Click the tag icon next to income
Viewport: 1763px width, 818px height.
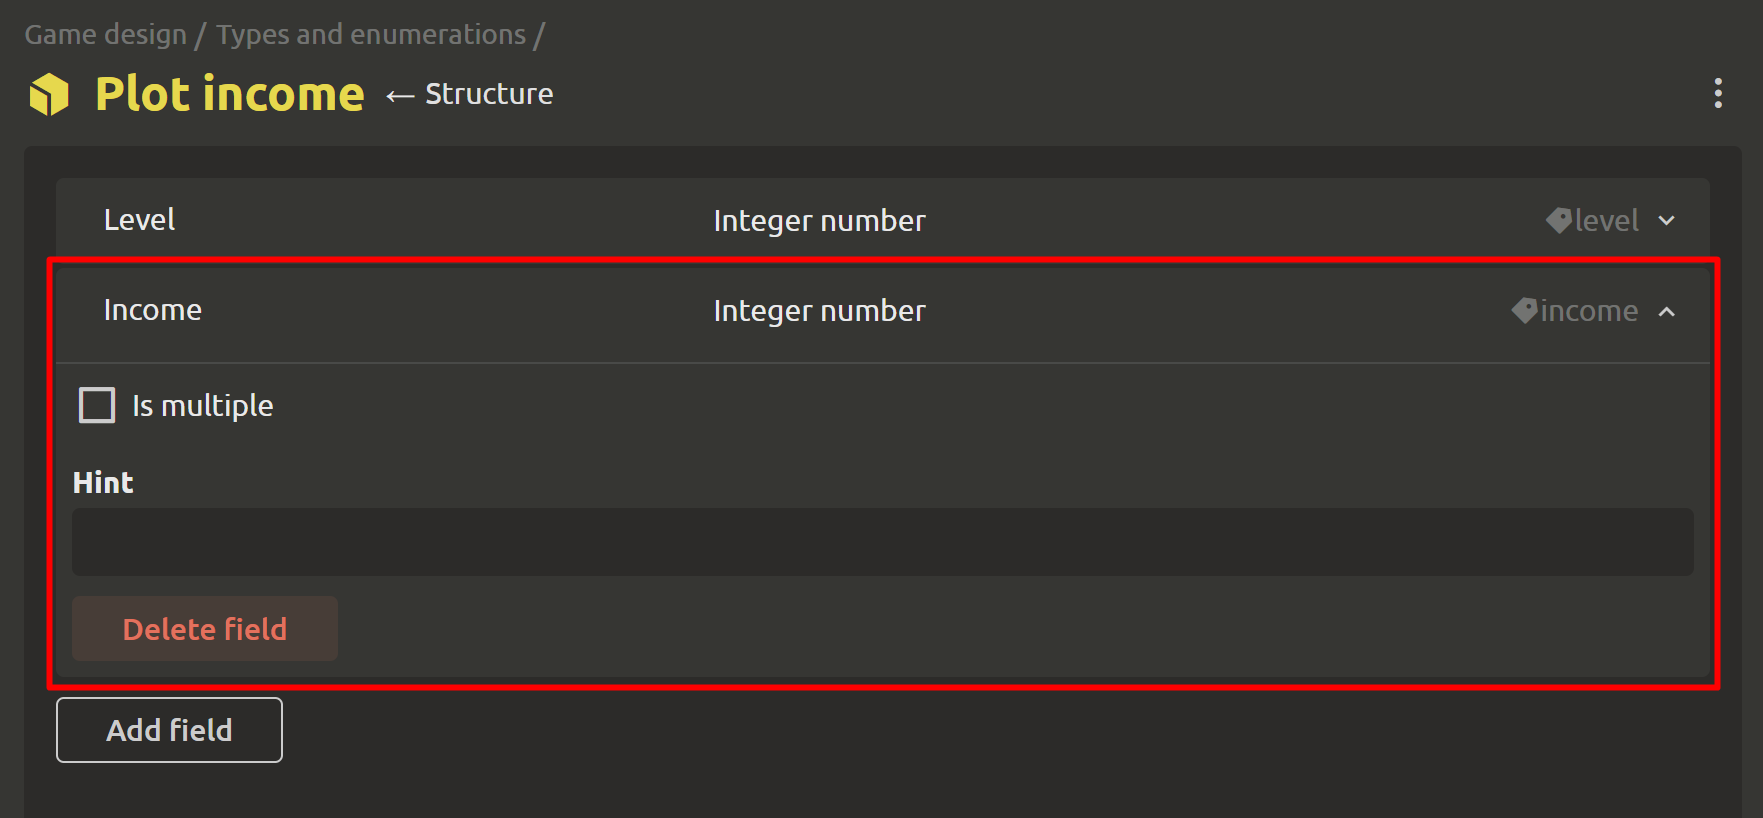pos(1524,311)
